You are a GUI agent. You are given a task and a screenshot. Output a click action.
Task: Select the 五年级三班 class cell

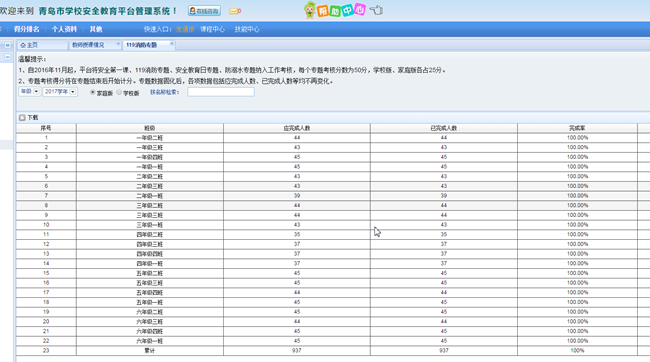[150, 283]
